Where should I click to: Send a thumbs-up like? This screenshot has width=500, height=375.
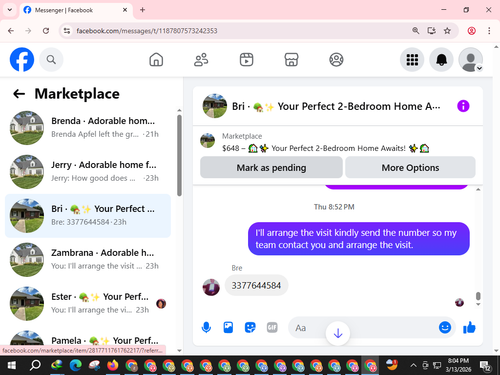coord(469,327)
